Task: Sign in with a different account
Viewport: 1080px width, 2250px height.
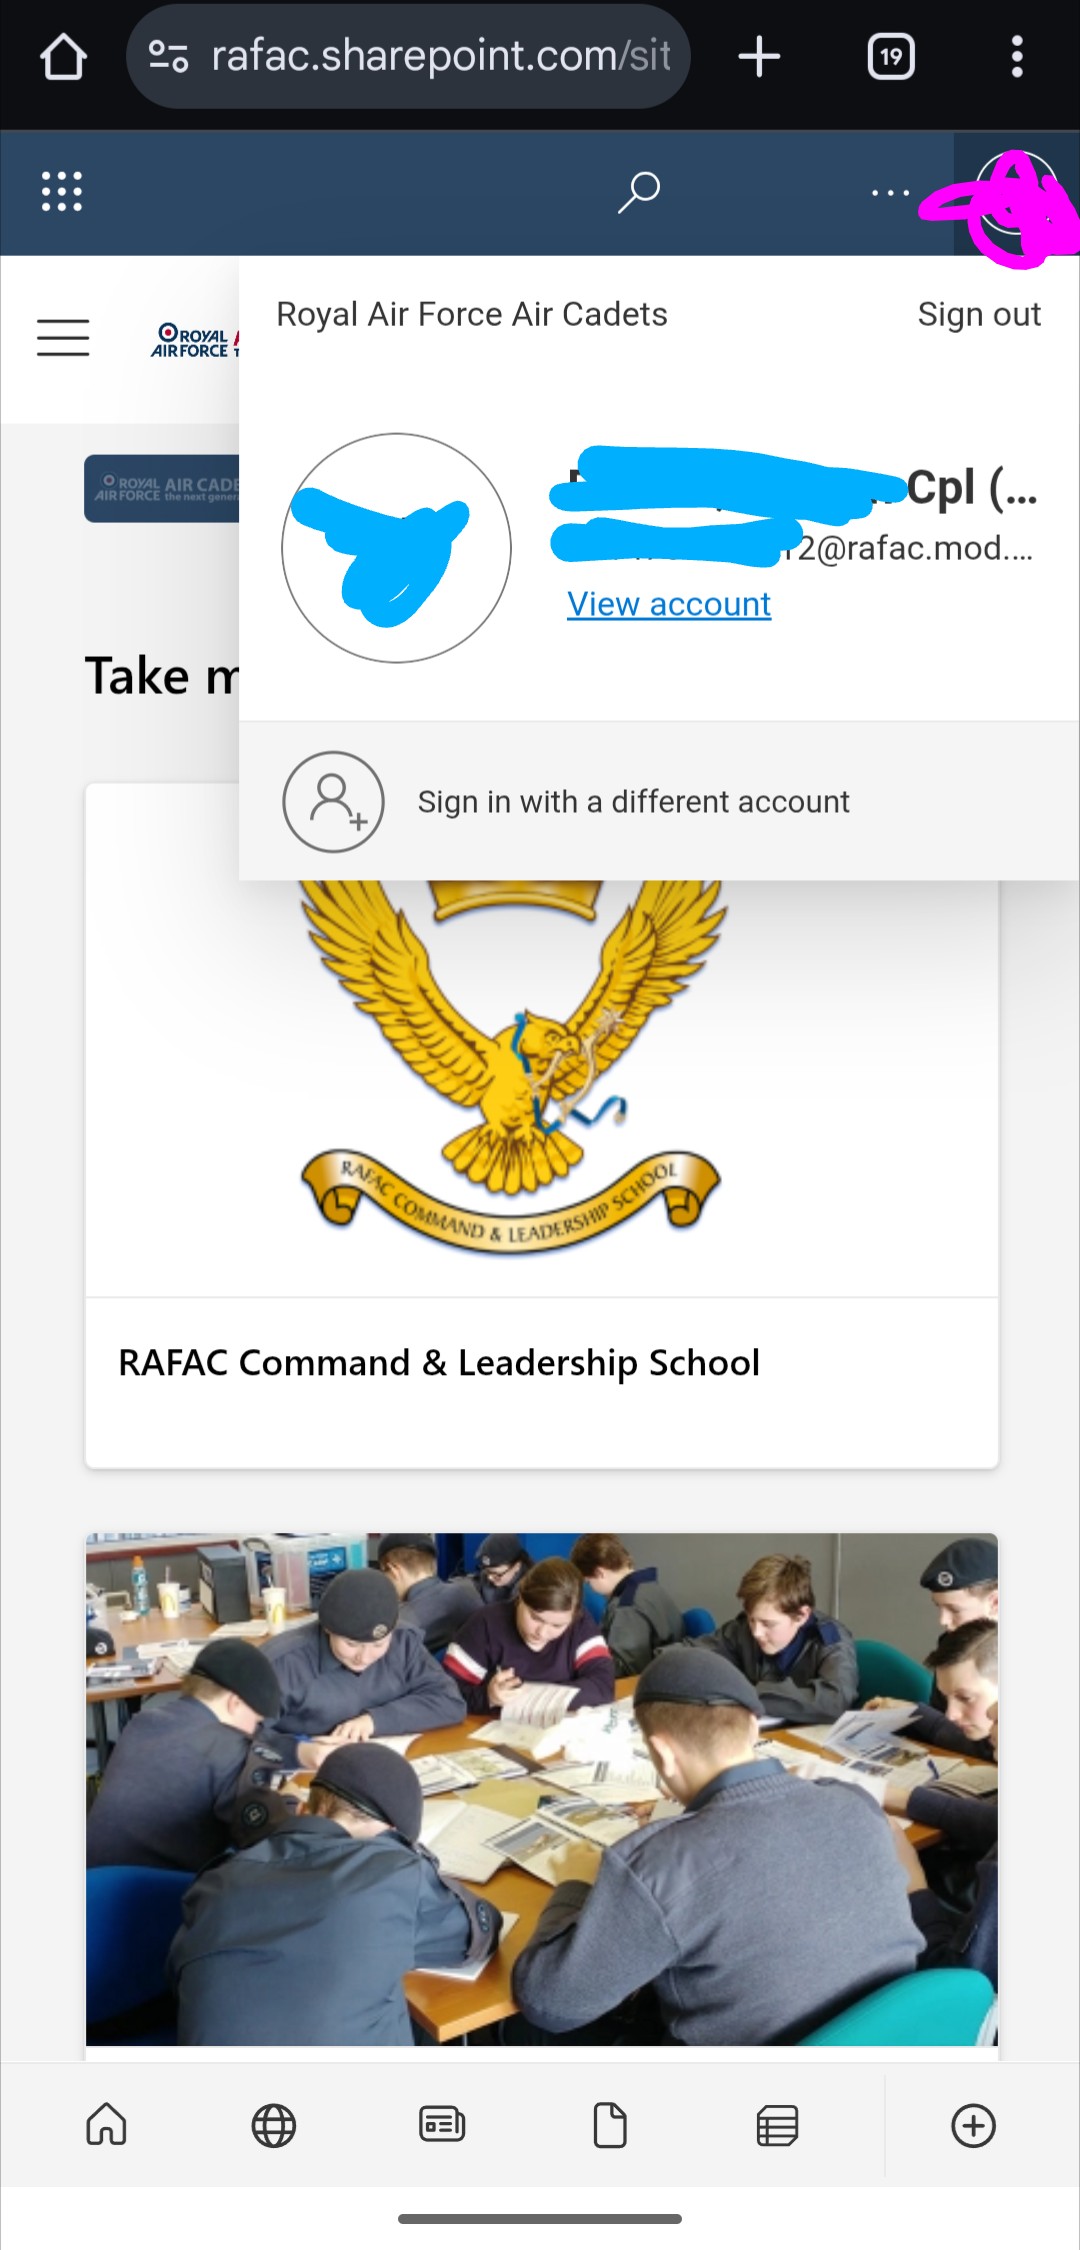Action: coord(659,801)
